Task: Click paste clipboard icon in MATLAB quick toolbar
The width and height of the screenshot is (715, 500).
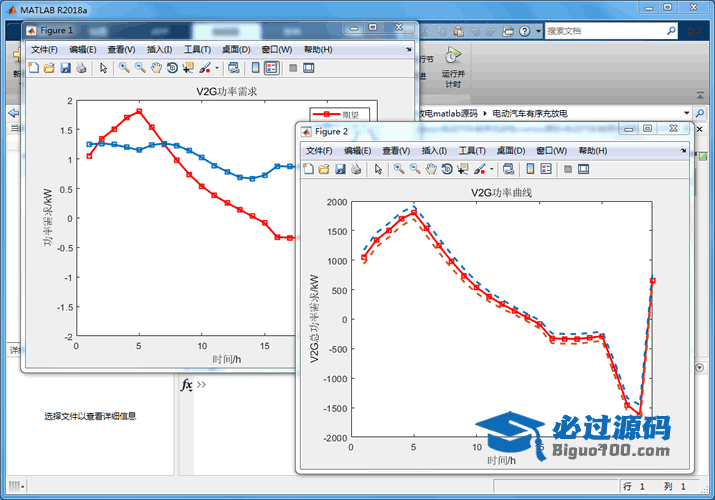Action: 459,31
